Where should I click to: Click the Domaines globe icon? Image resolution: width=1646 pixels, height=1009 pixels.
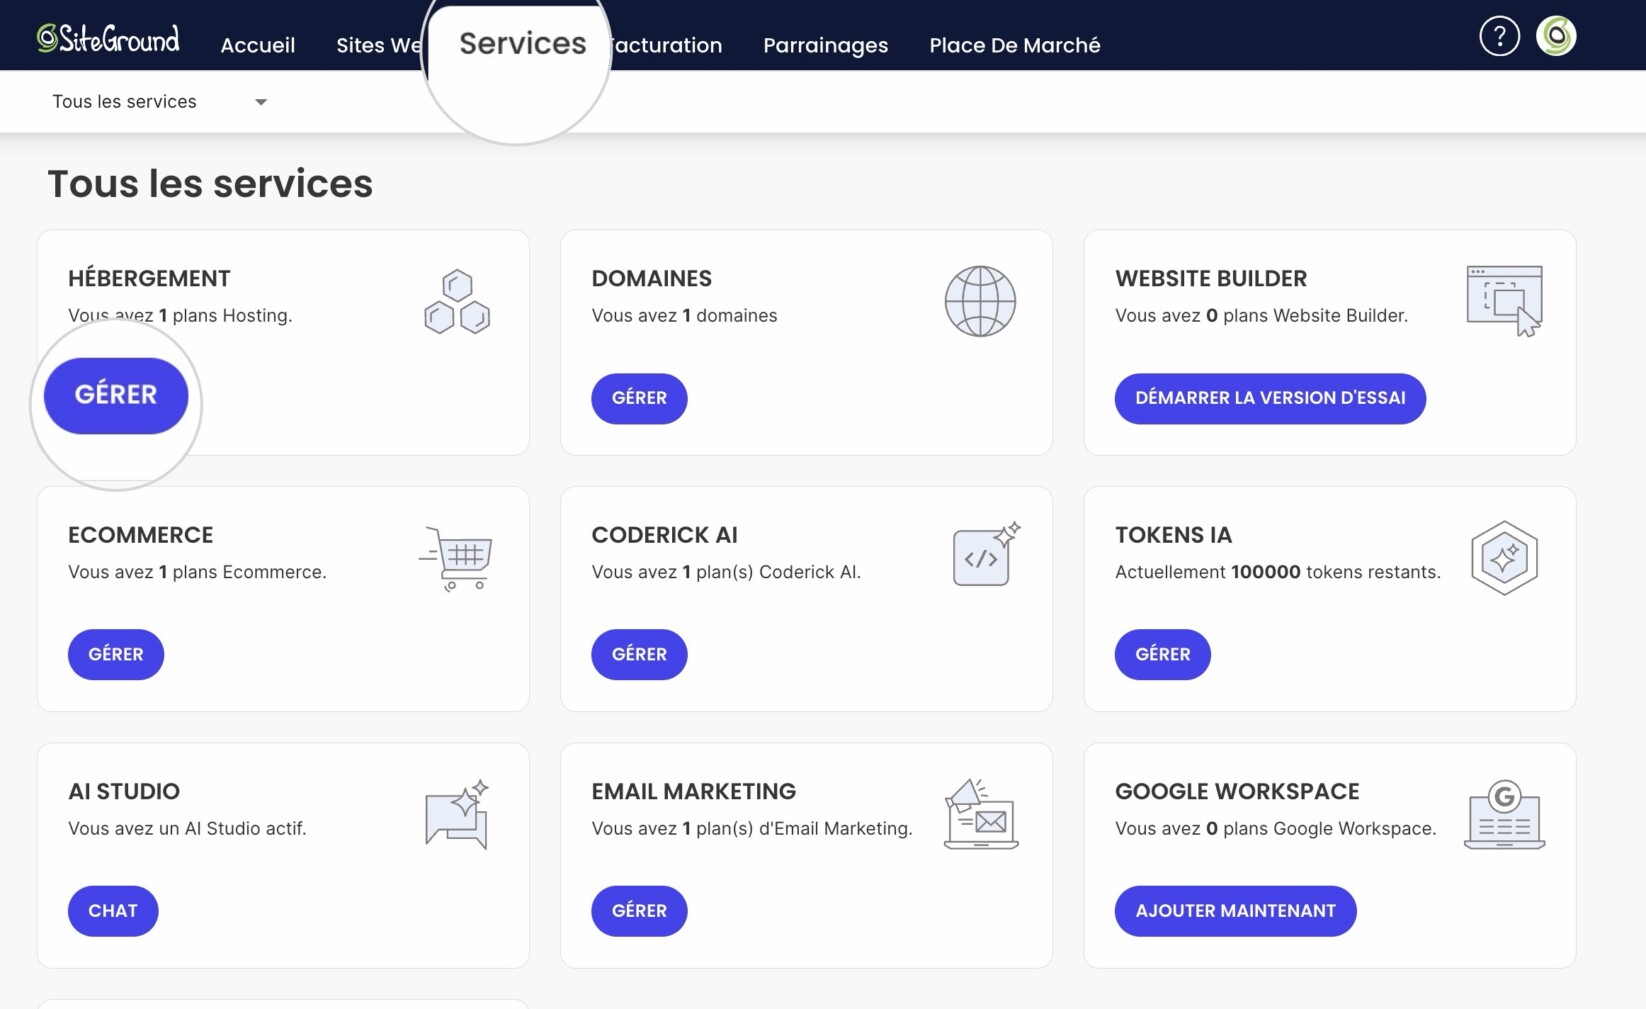pyautogui.click(x=980, y=301)
